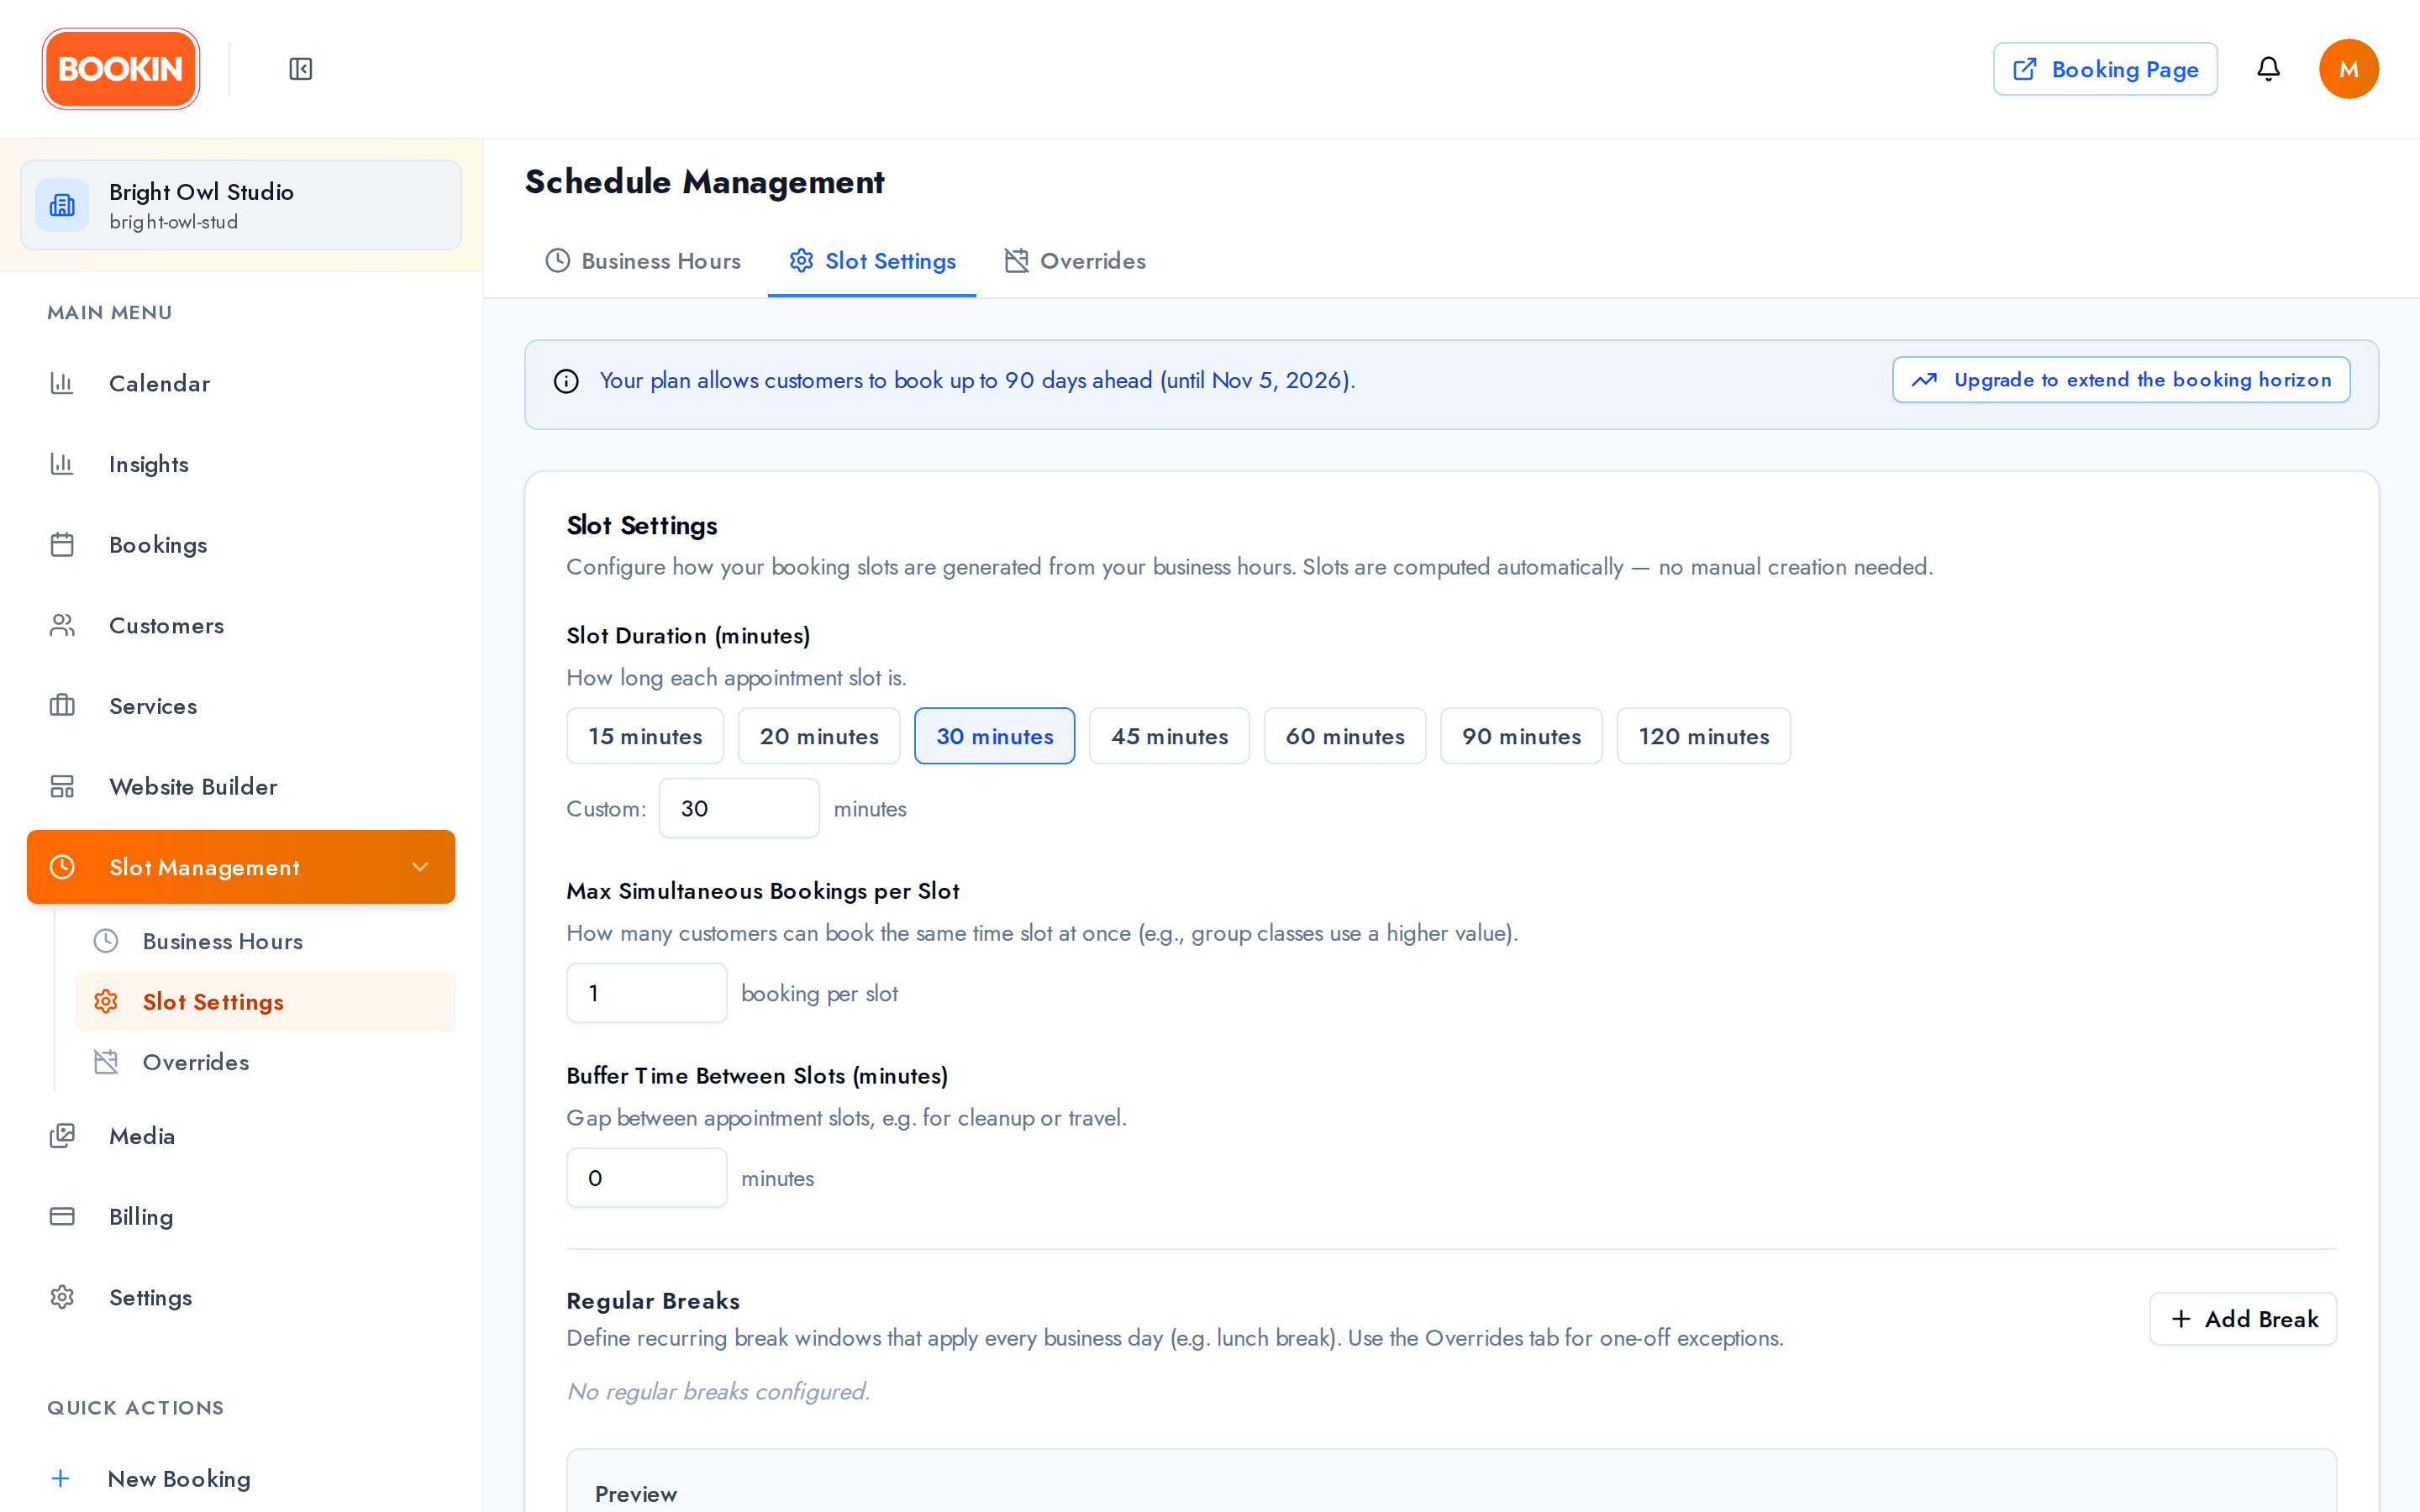This screenshot has width=2420, height=1512.
Task: Click the Slot Management clock icon
Action: pyautogui.click(x=62, y=867)
